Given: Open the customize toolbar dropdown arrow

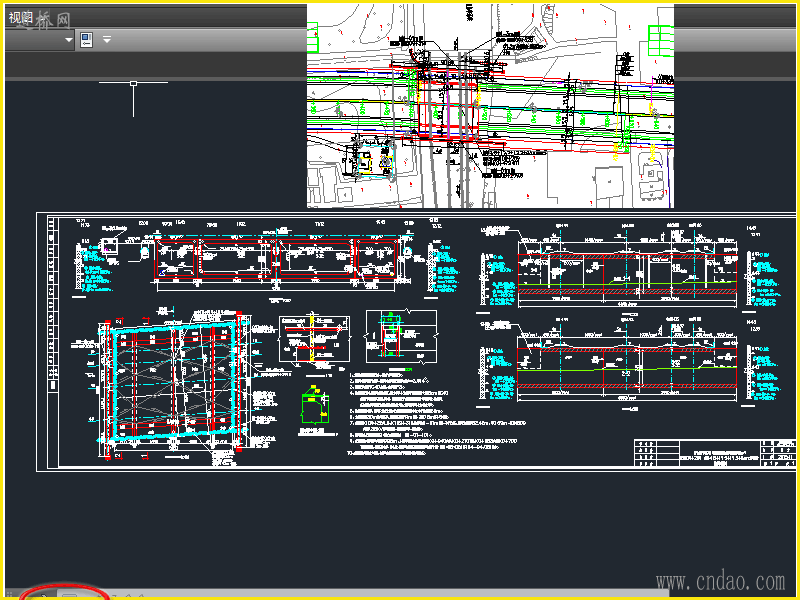Looking at the screenshot, I should 107,39.
